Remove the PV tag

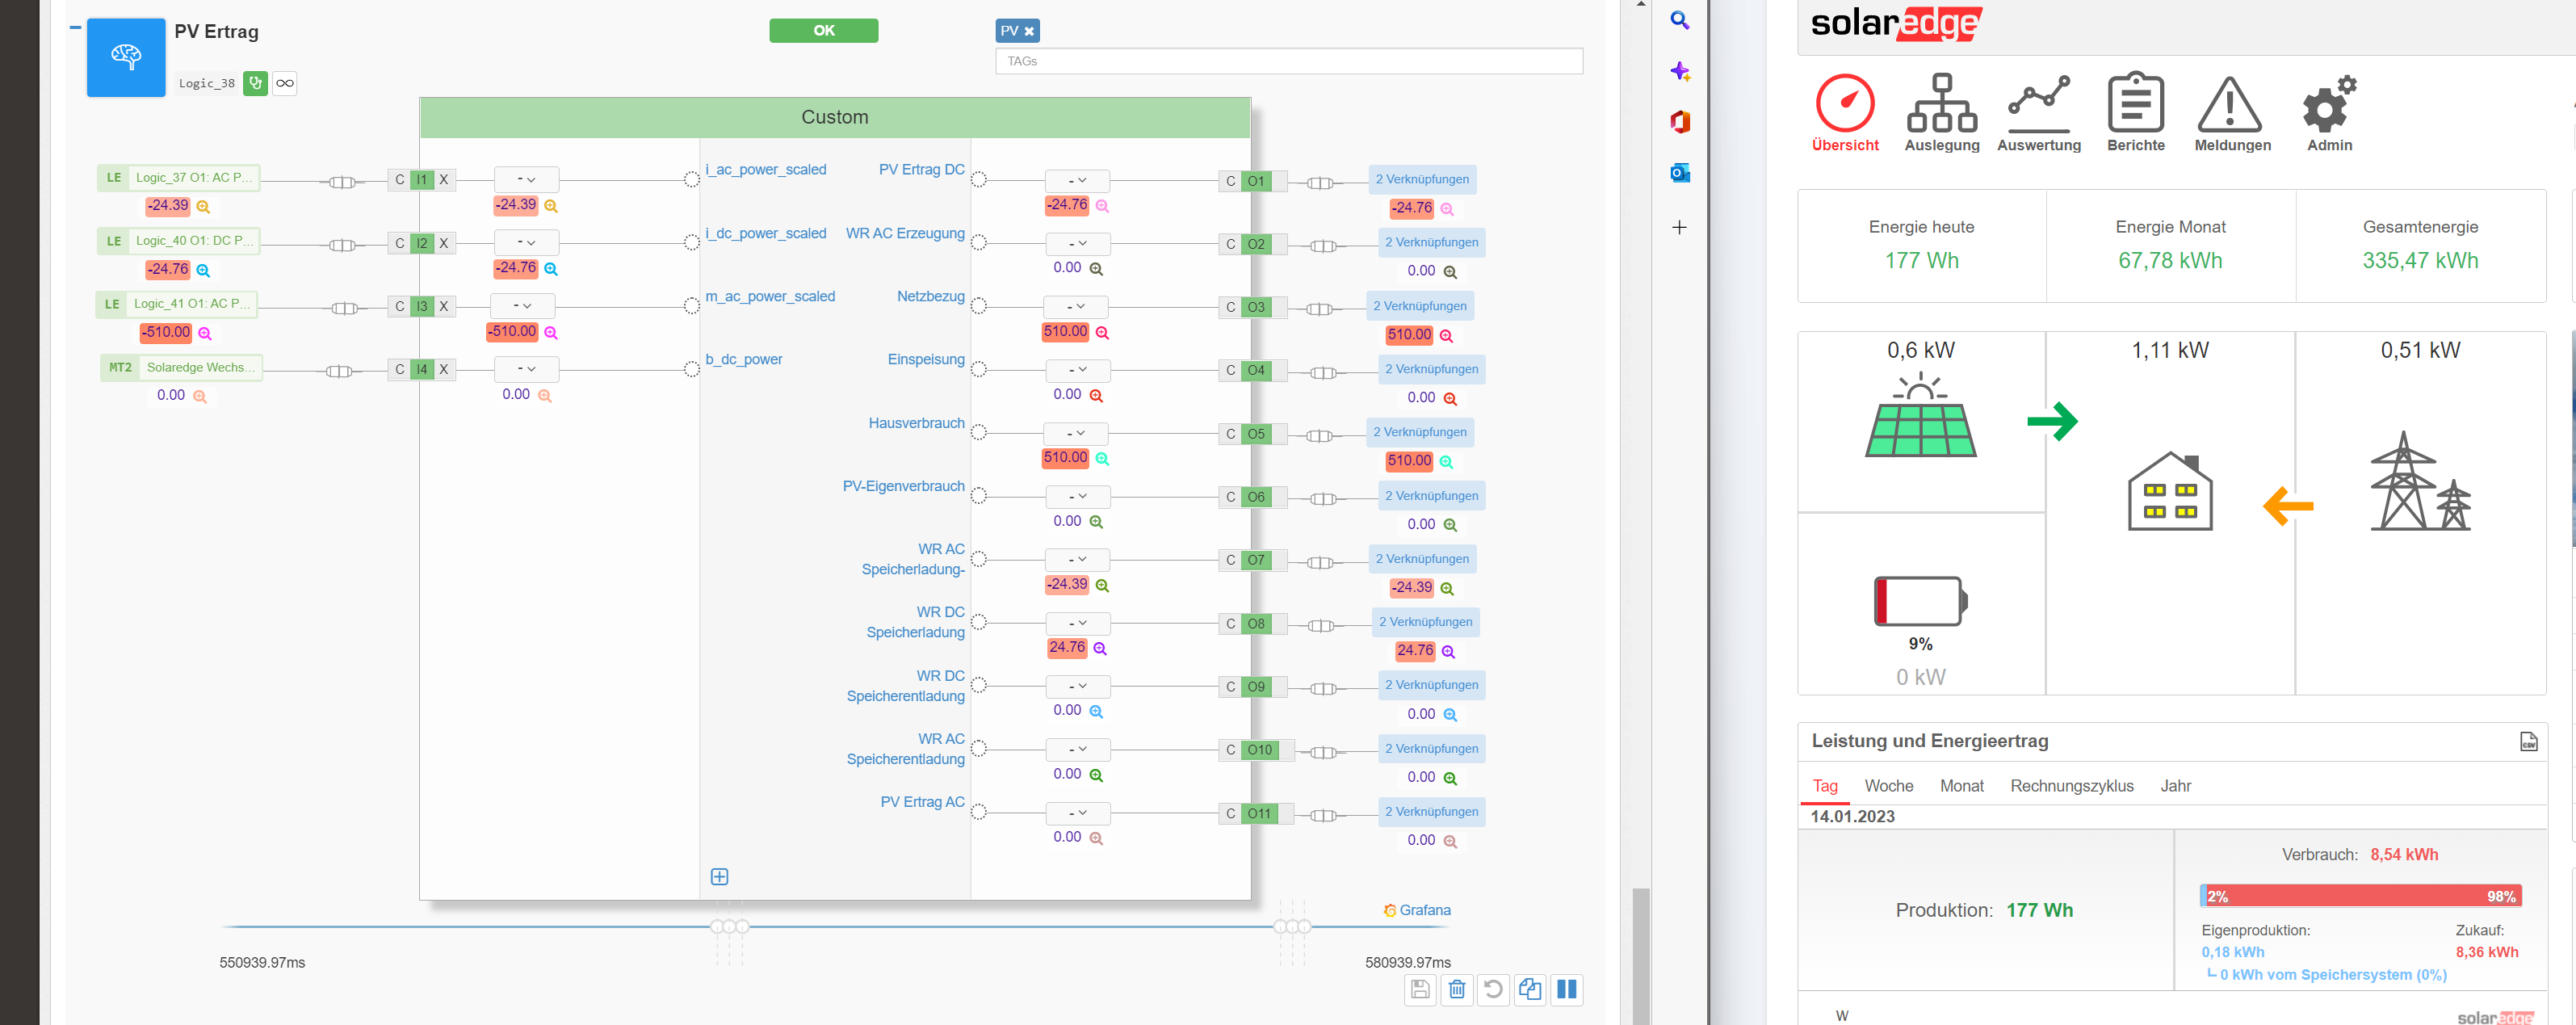click(1028, 31)
